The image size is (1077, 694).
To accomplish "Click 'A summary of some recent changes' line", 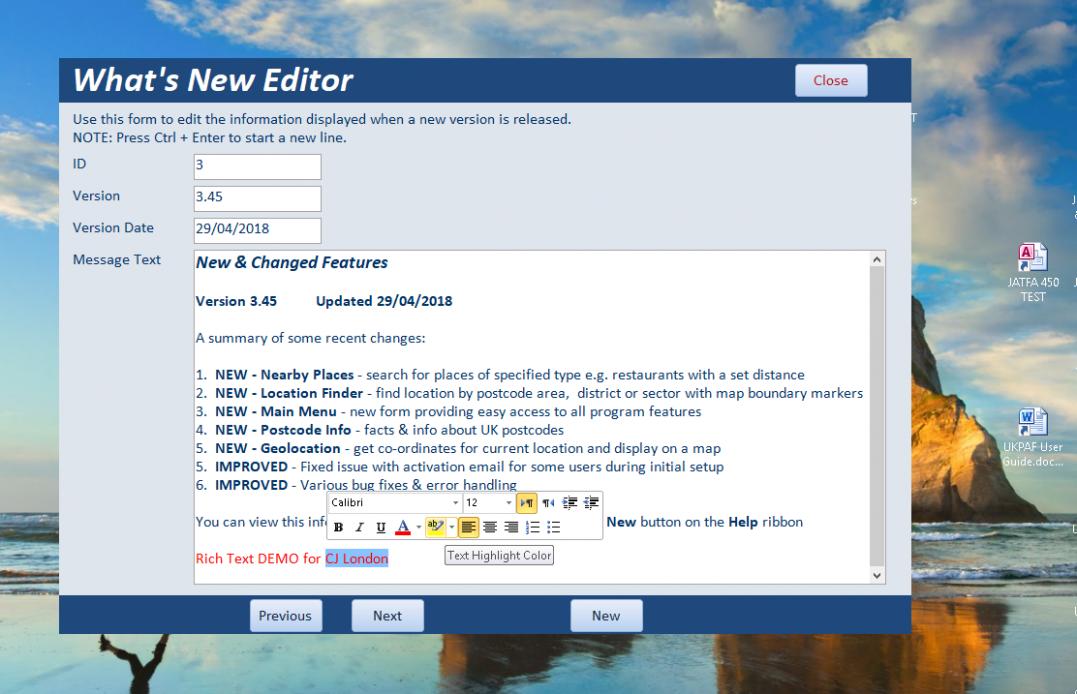I will coord(310,338).
